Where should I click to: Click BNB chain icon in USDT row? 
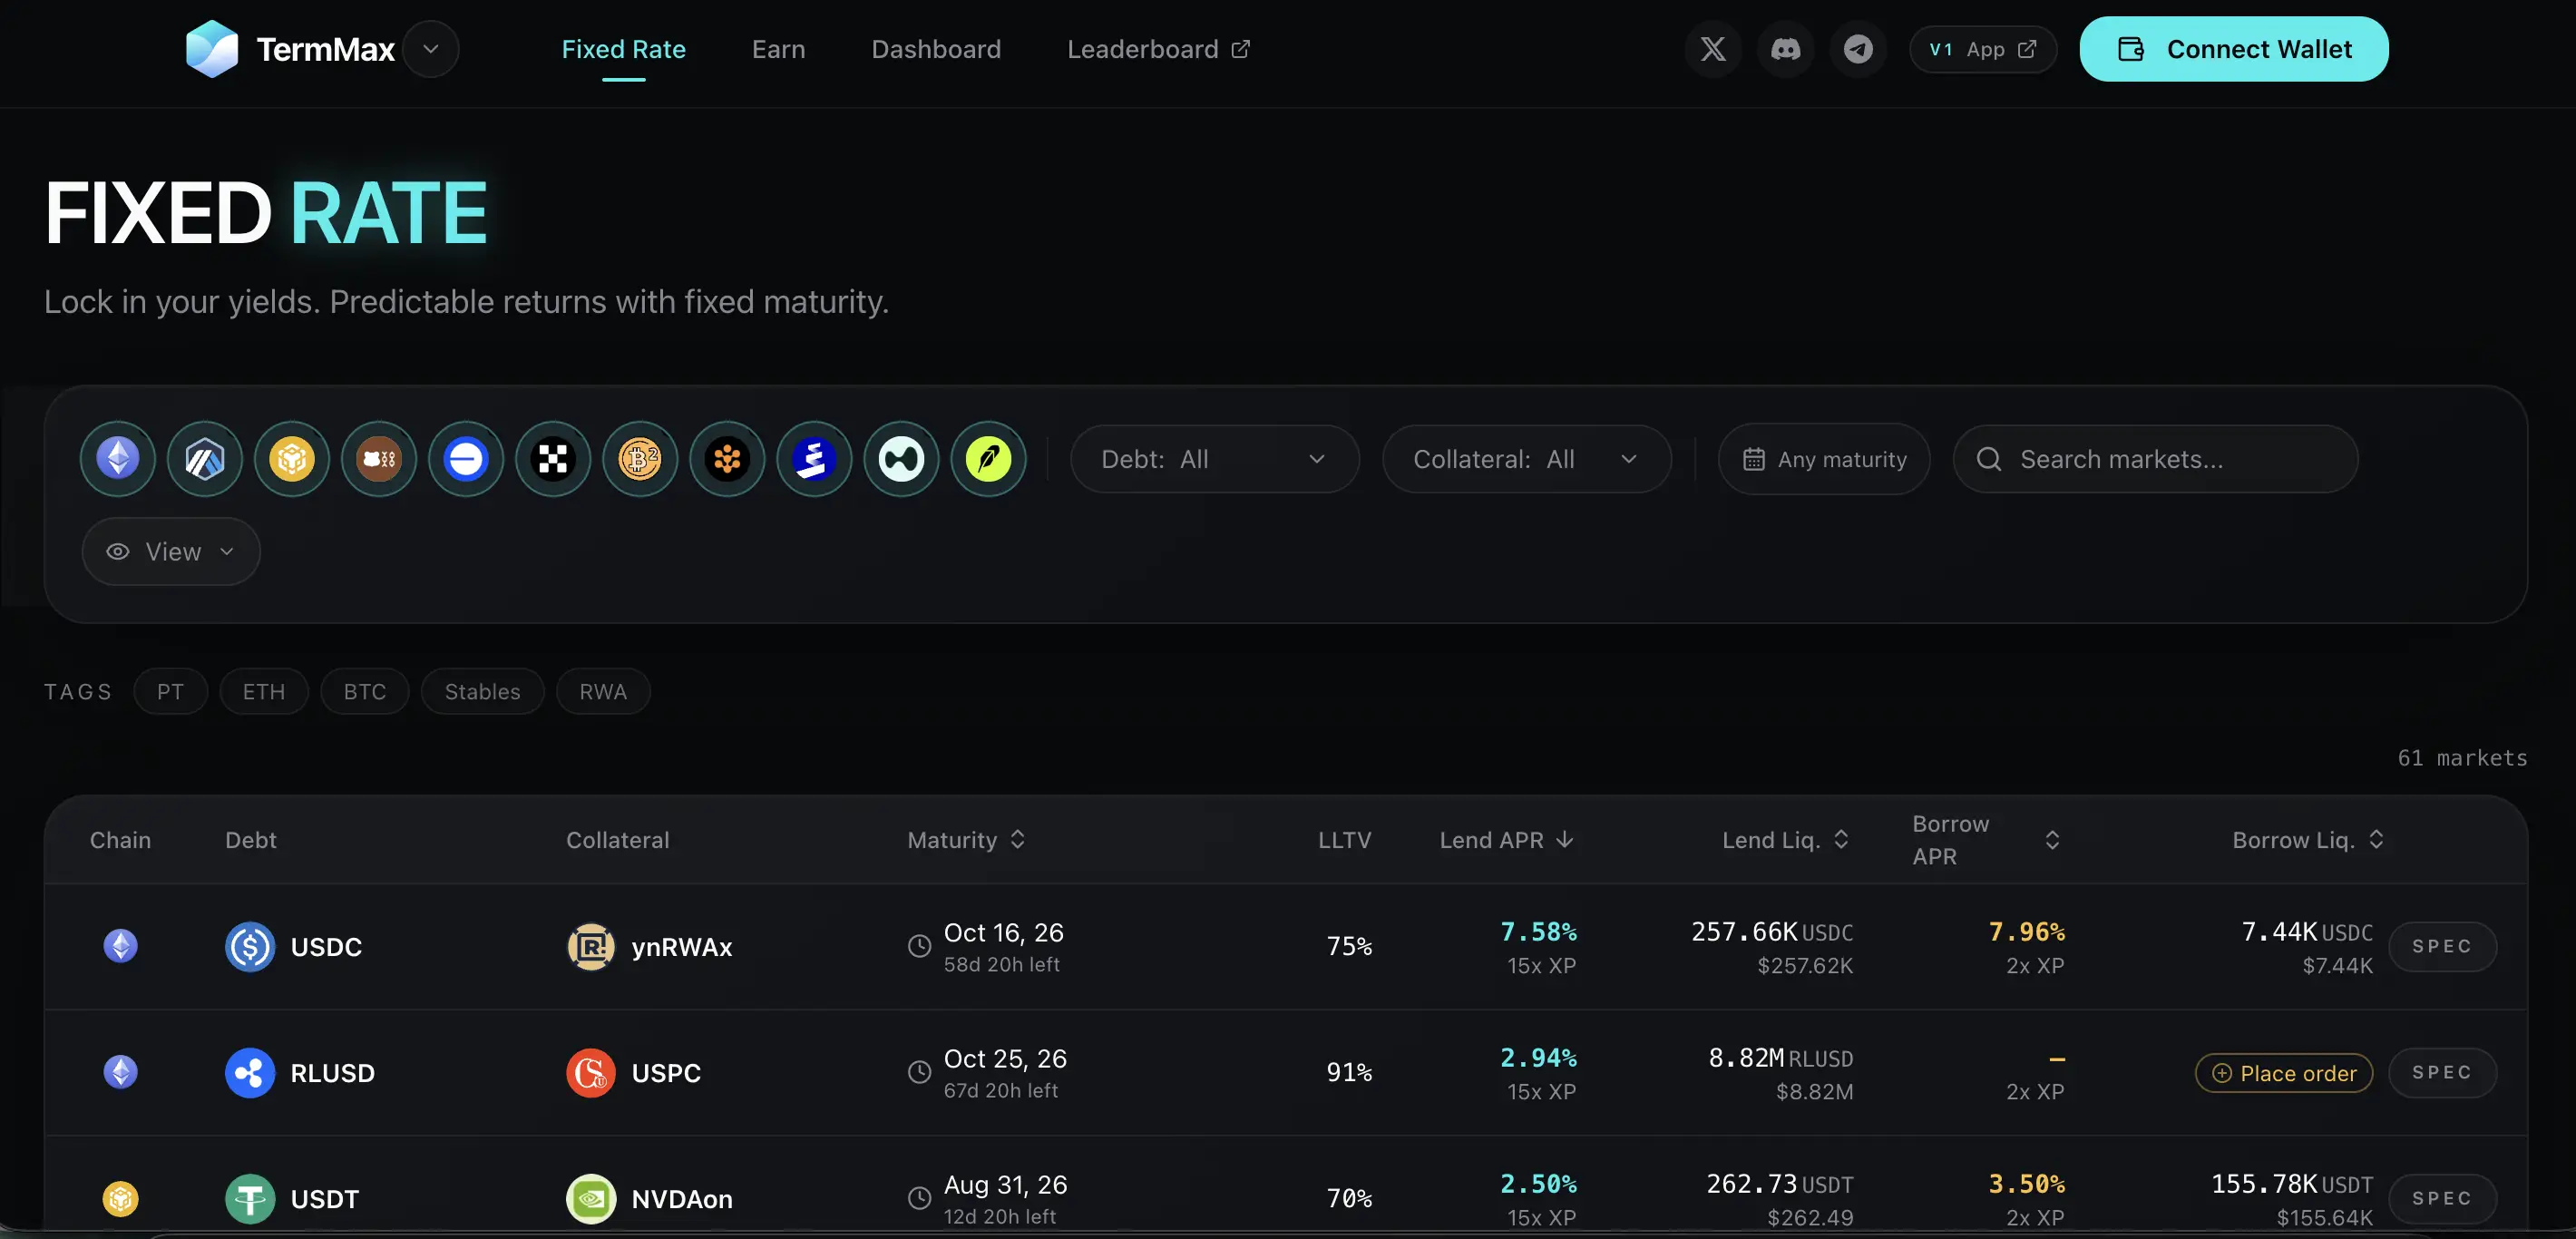pyautogui.click(x=121, y=1198)
